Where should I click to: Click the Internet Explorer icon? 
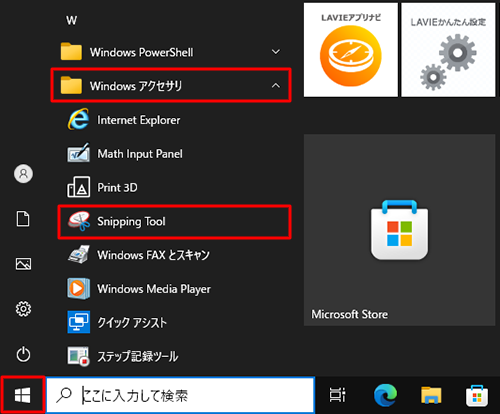79,119
